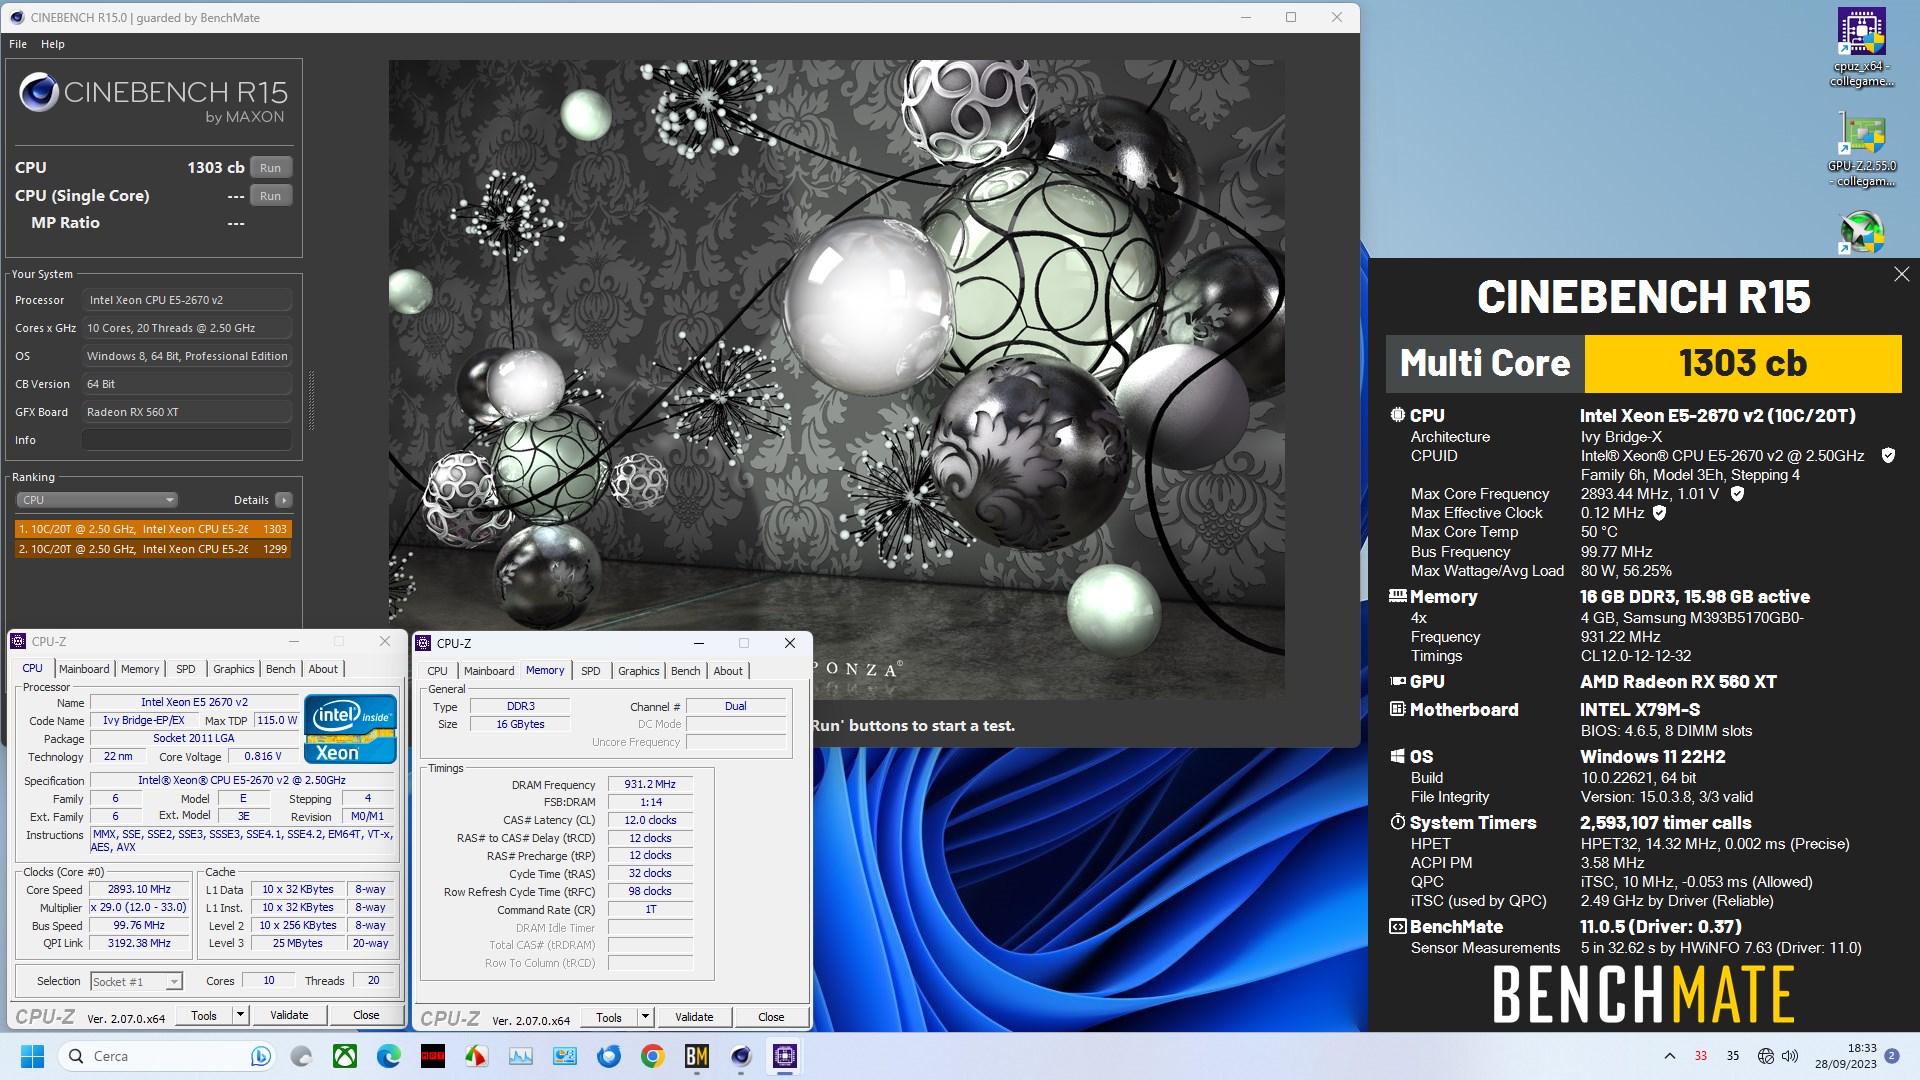Screen dimensions: 1920x1080
Task: Launch Microsoft Edge from the taskbar
Action: click(x=389, y=1056)
